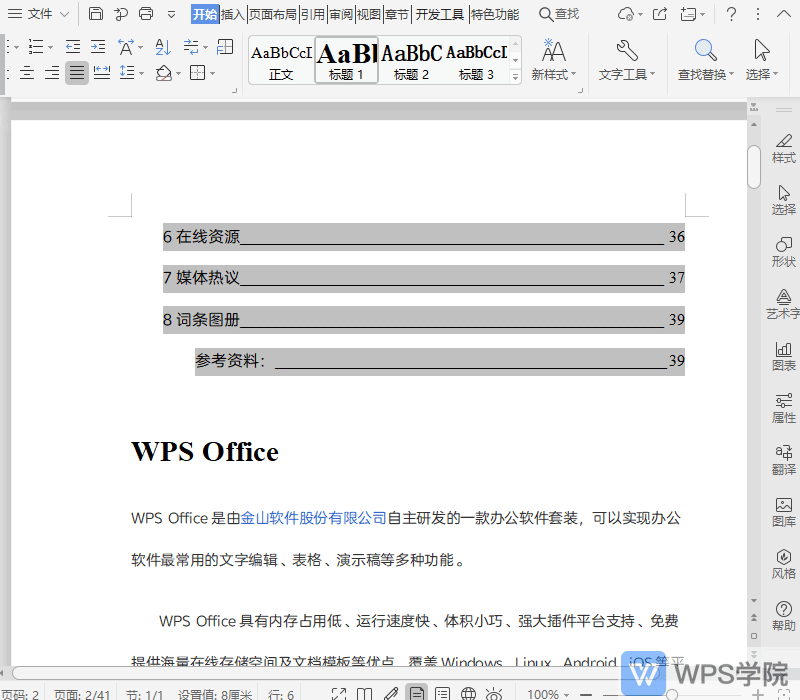
Task: Toggle center alignment in paragraph group
Action: 28,72
